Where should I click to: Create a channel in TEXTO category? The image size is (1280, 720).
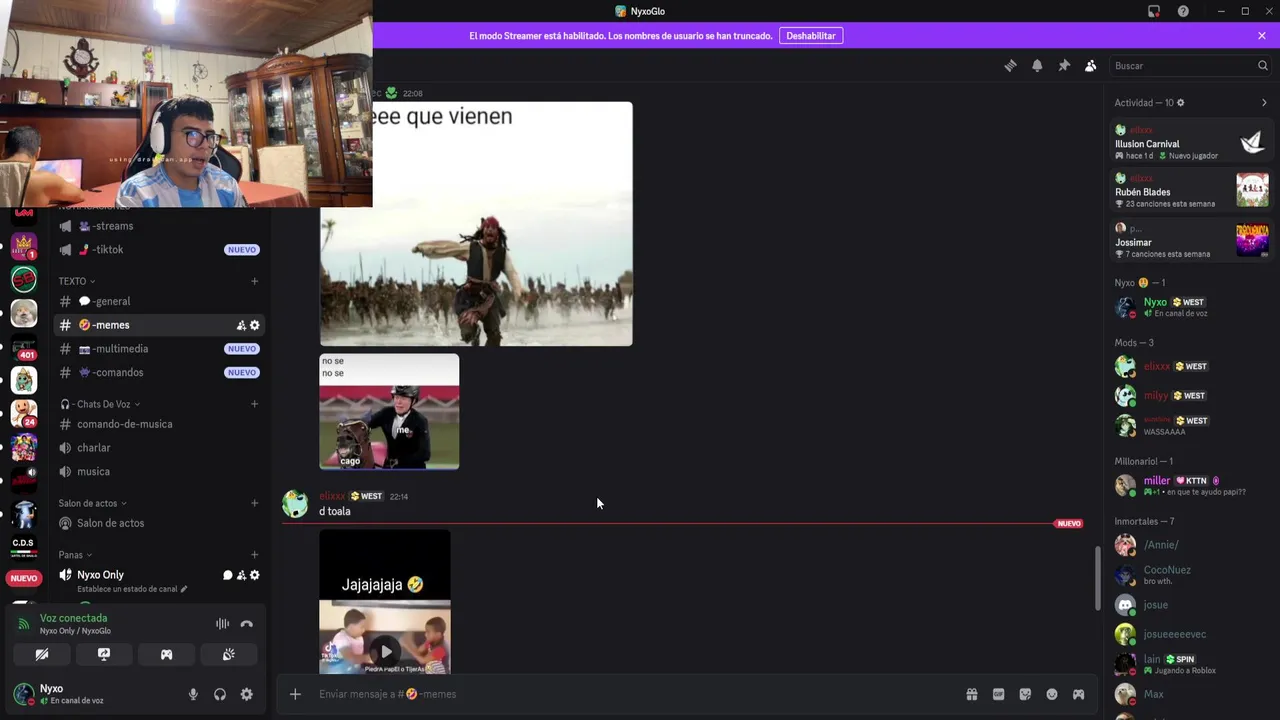pos(255,281)
